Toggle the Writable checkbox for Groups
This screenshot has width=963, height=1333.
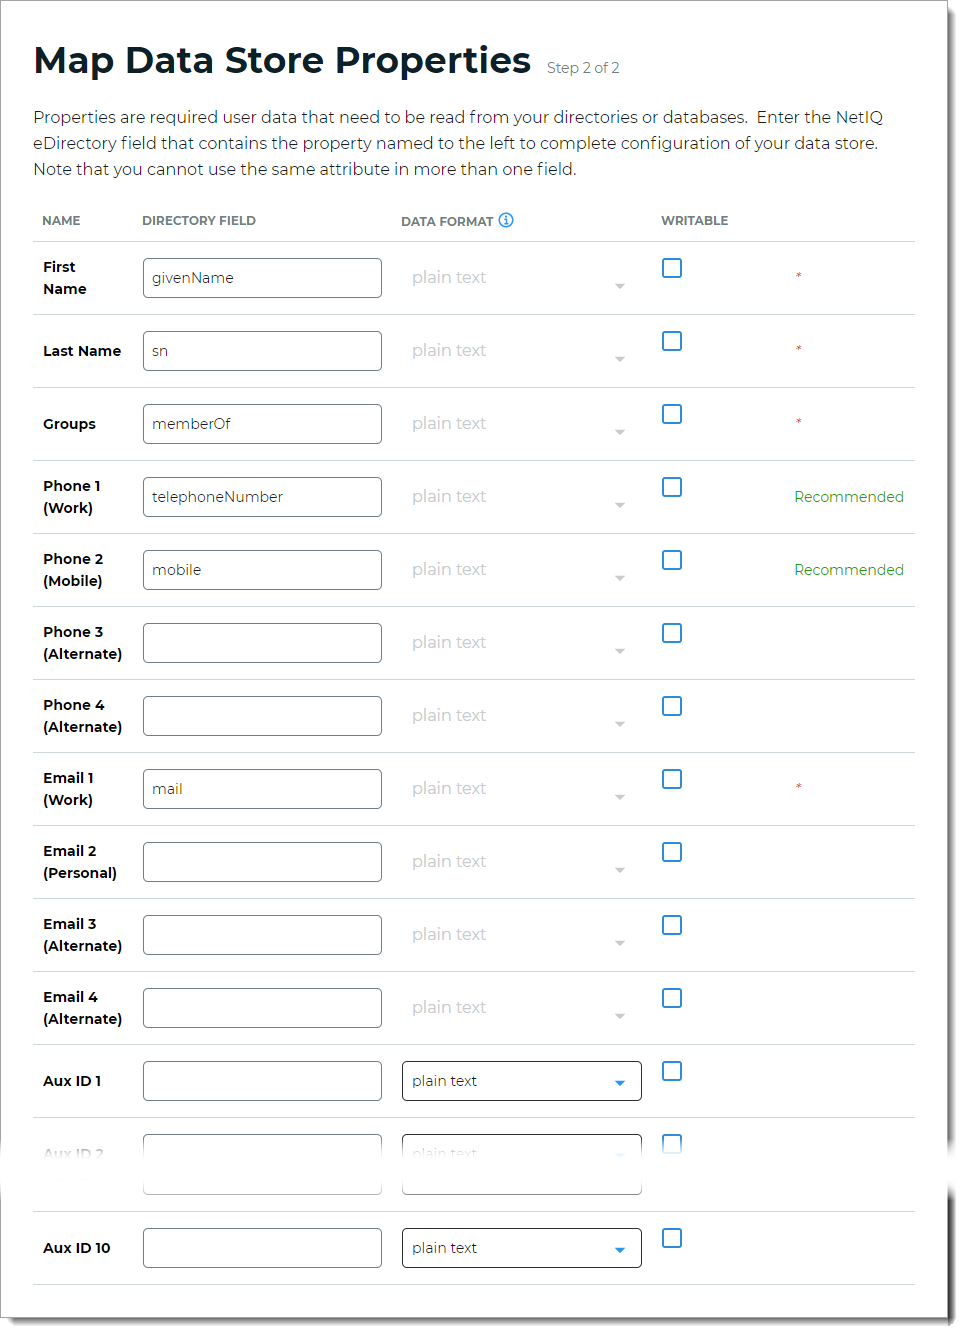coord(671,414)
